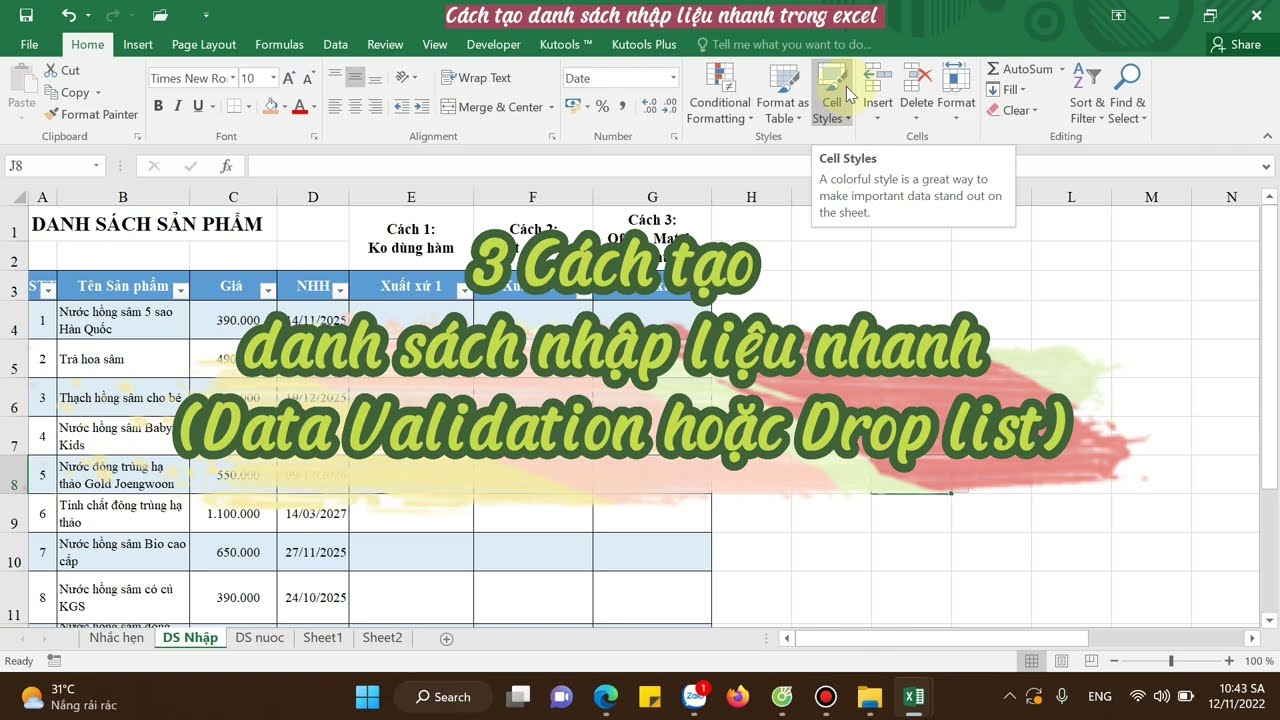1280x720 pixels.
Task: Click Increase Decimal icon
Action: (x=648, y=106)
